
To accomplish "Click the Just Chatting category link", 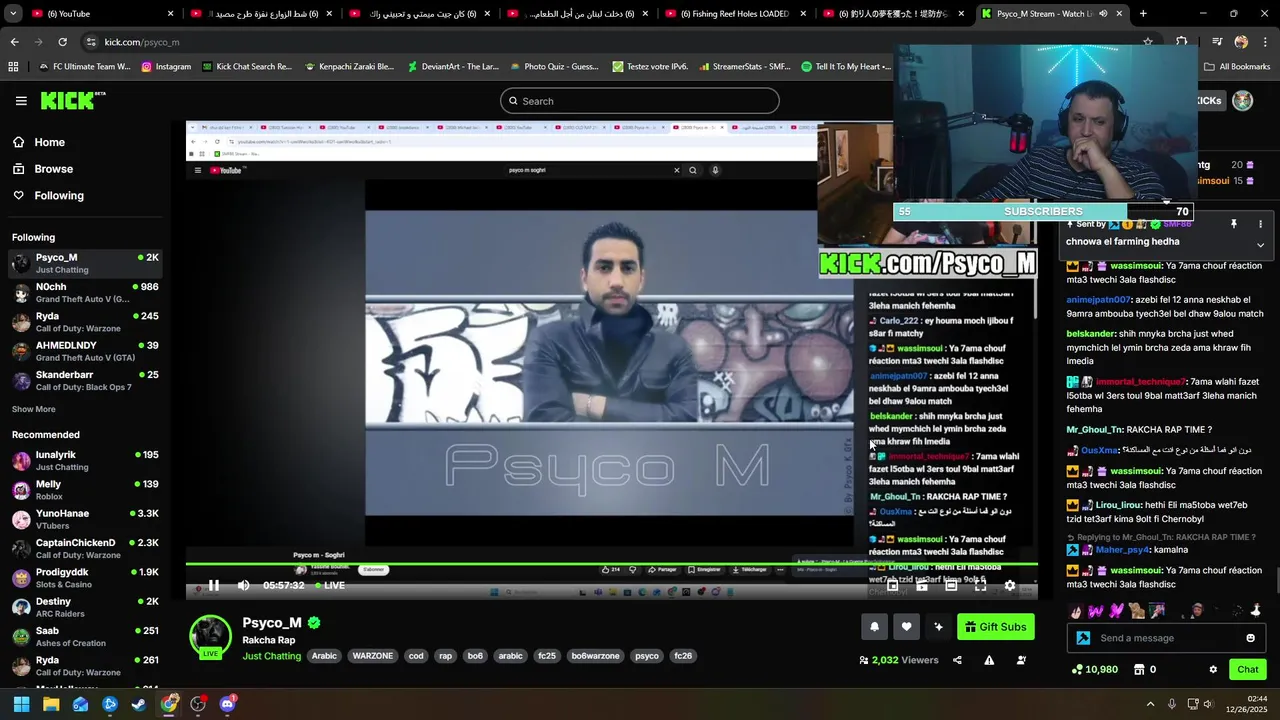I will click(x=271, y=656).
